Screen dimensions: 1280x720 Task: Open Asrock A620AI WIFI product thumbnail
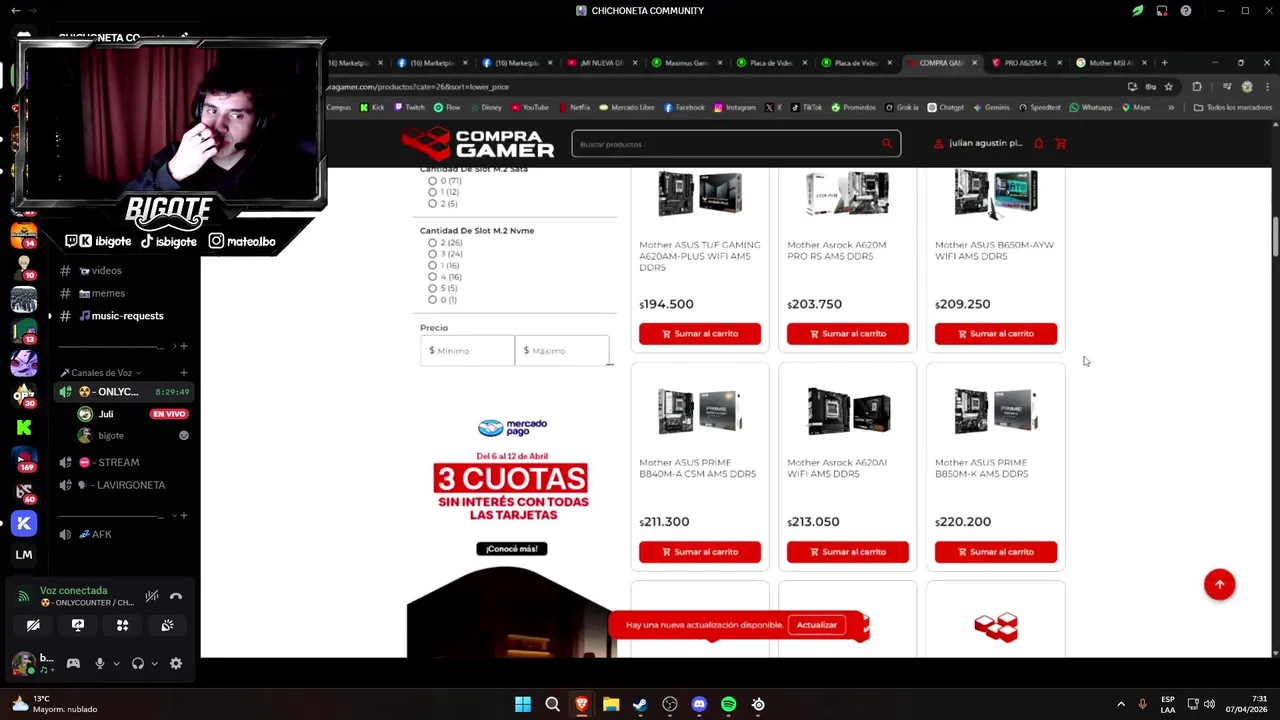[x=848, y=411]
